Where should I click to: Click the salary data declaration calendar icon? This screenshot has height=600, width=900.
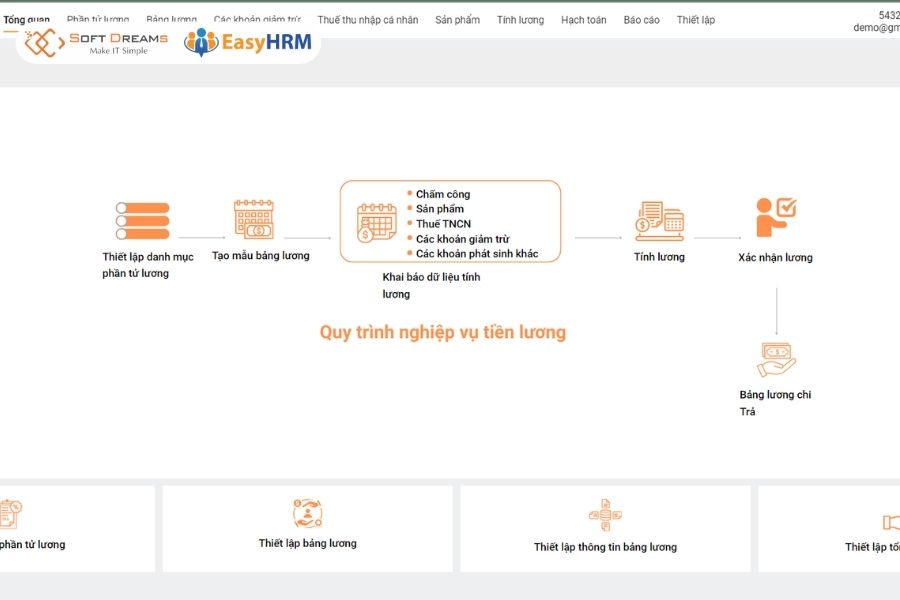377,223
